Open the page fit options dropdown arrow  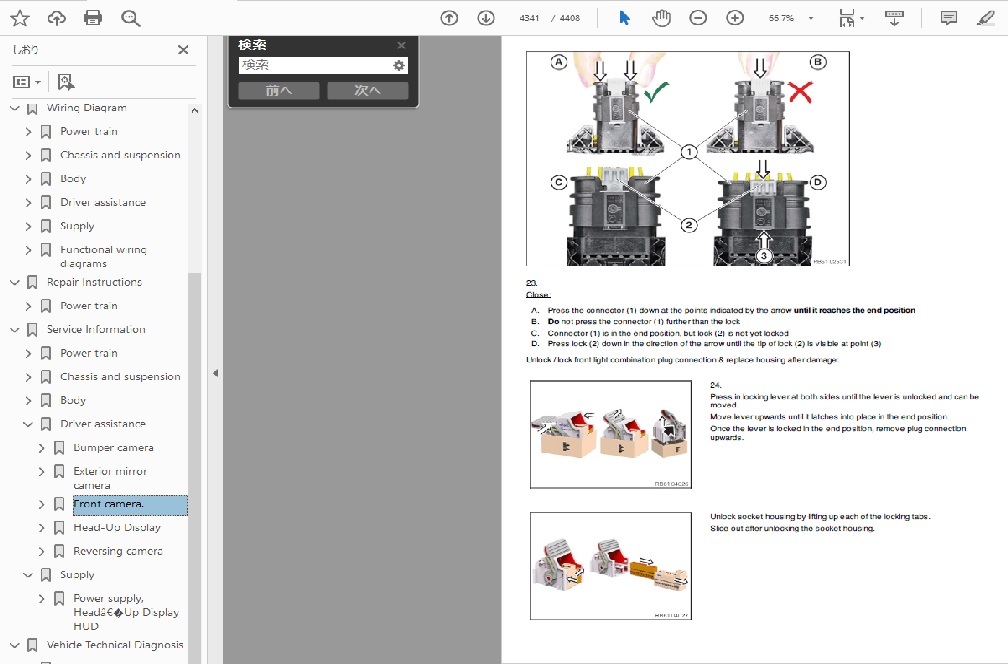[x=862, y=17]
